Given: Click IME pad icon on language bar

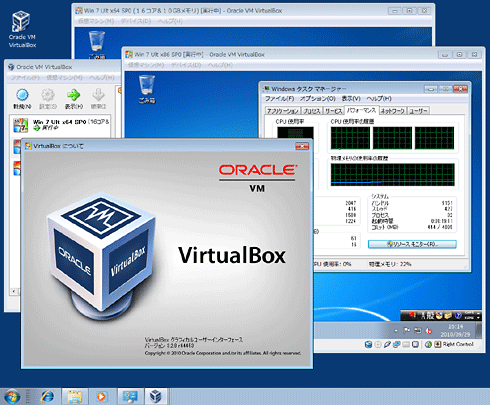Looking at the screenshot, I should pos(439,315).
